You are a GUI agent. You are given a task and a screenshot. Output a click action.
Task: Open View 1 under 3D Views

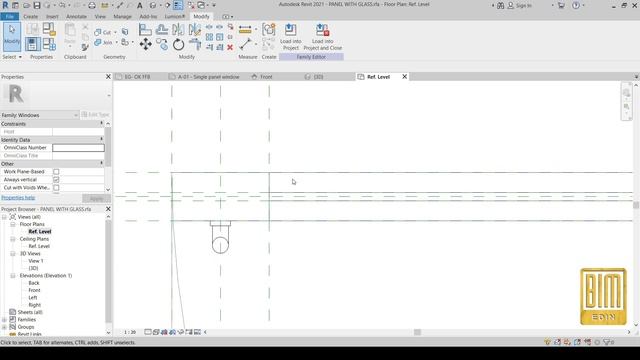[36, 261]
